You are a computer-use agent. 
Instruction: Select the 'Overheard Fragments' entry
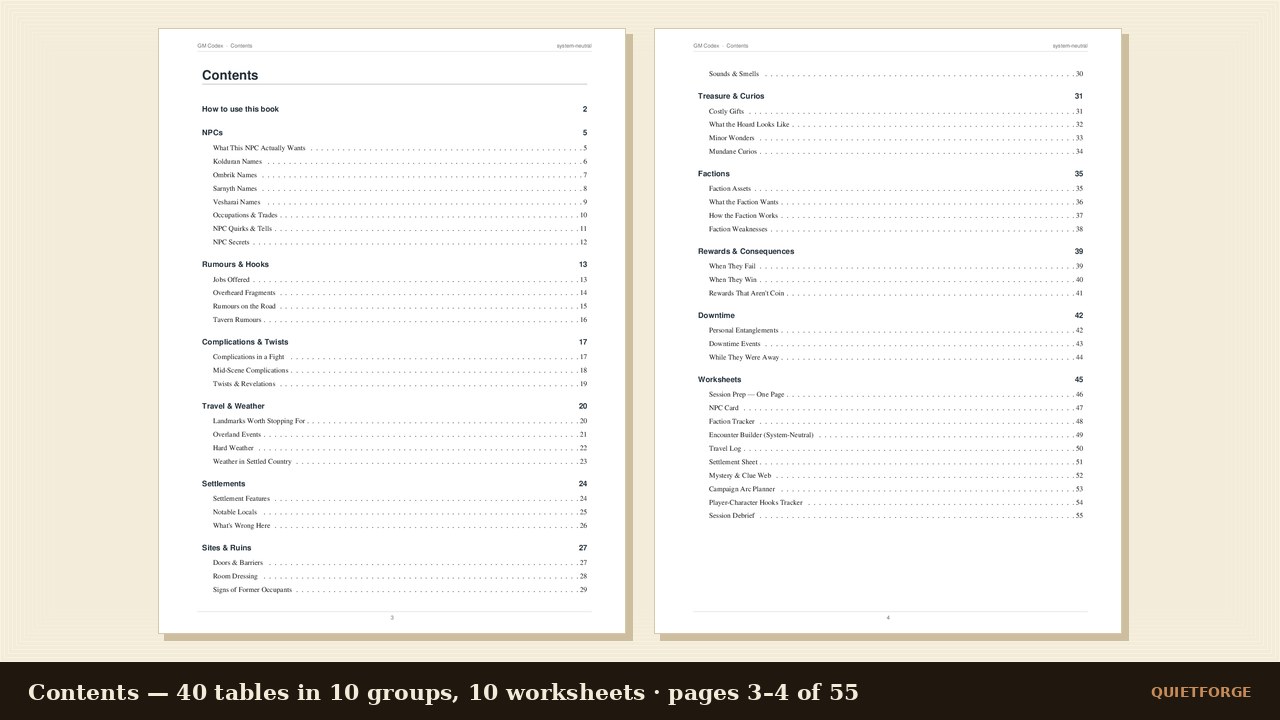[x=400, y=293]
